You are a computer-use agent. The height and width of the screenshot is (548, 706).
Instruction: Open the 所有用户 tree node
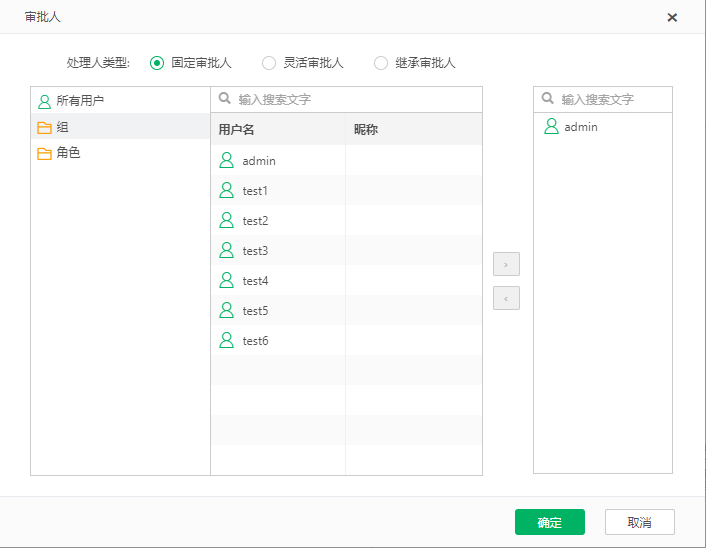[120, 100]
